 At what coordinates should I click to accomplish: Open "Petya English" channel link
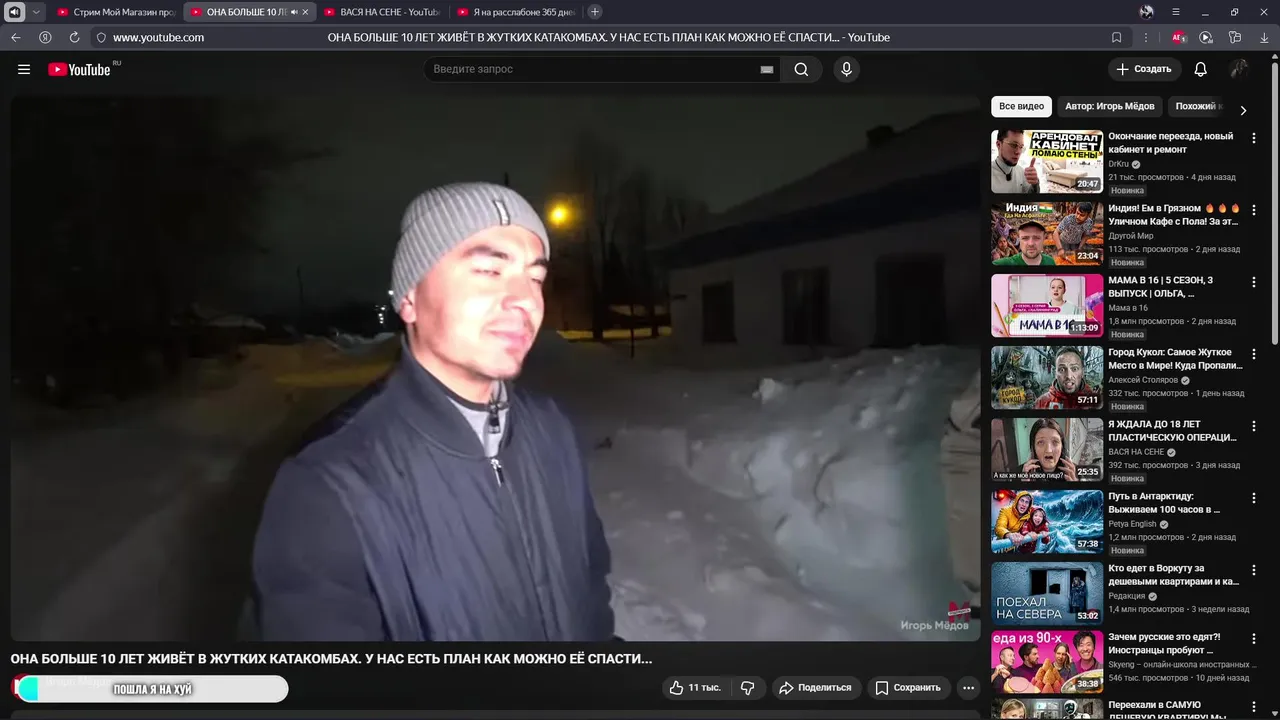pyautogui.click(x=1132, y=524)
